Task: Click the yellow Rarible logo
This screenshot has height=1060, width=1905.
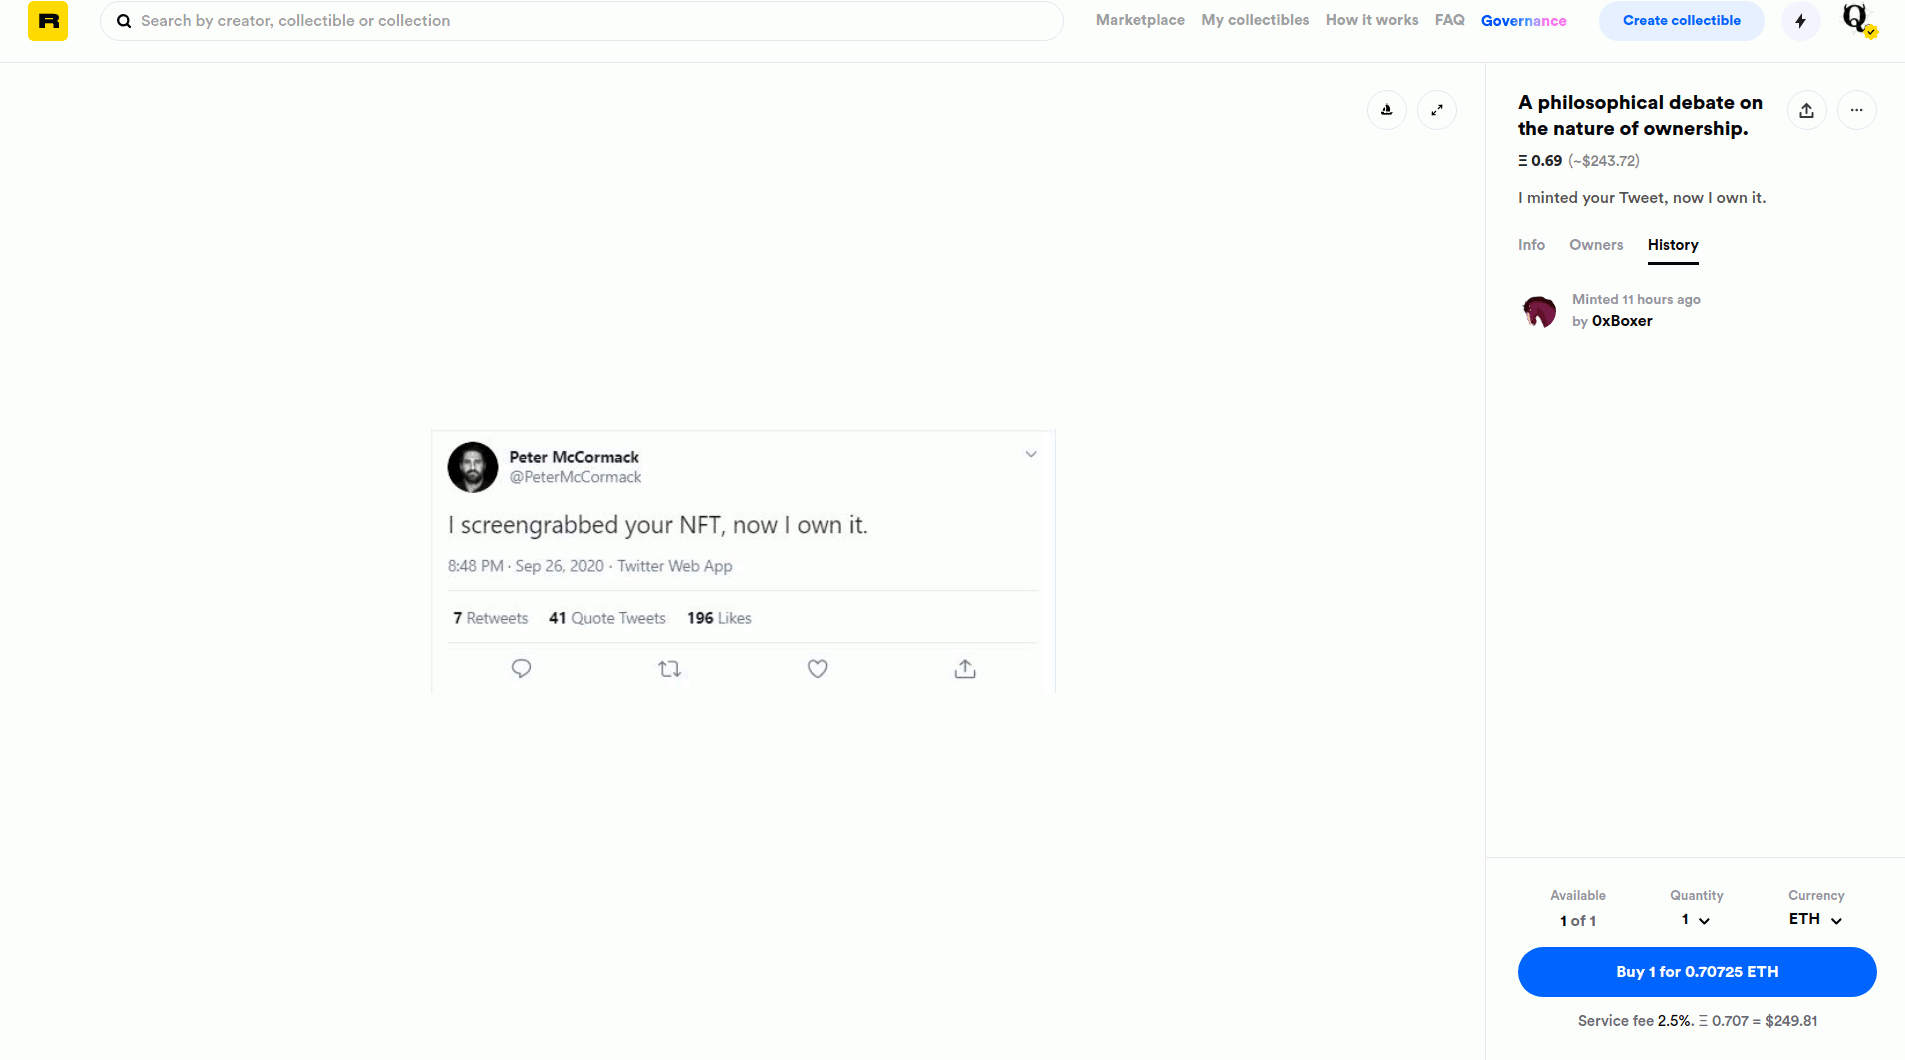Action: pos(47,21)
